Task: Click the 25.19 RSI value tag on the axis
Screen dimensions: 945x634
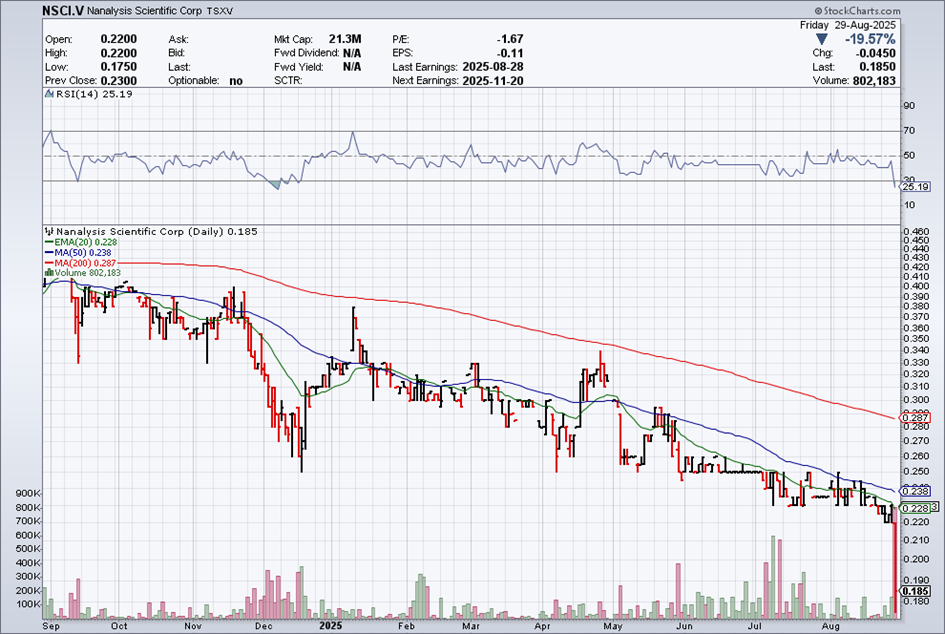Action: [916, 187]
